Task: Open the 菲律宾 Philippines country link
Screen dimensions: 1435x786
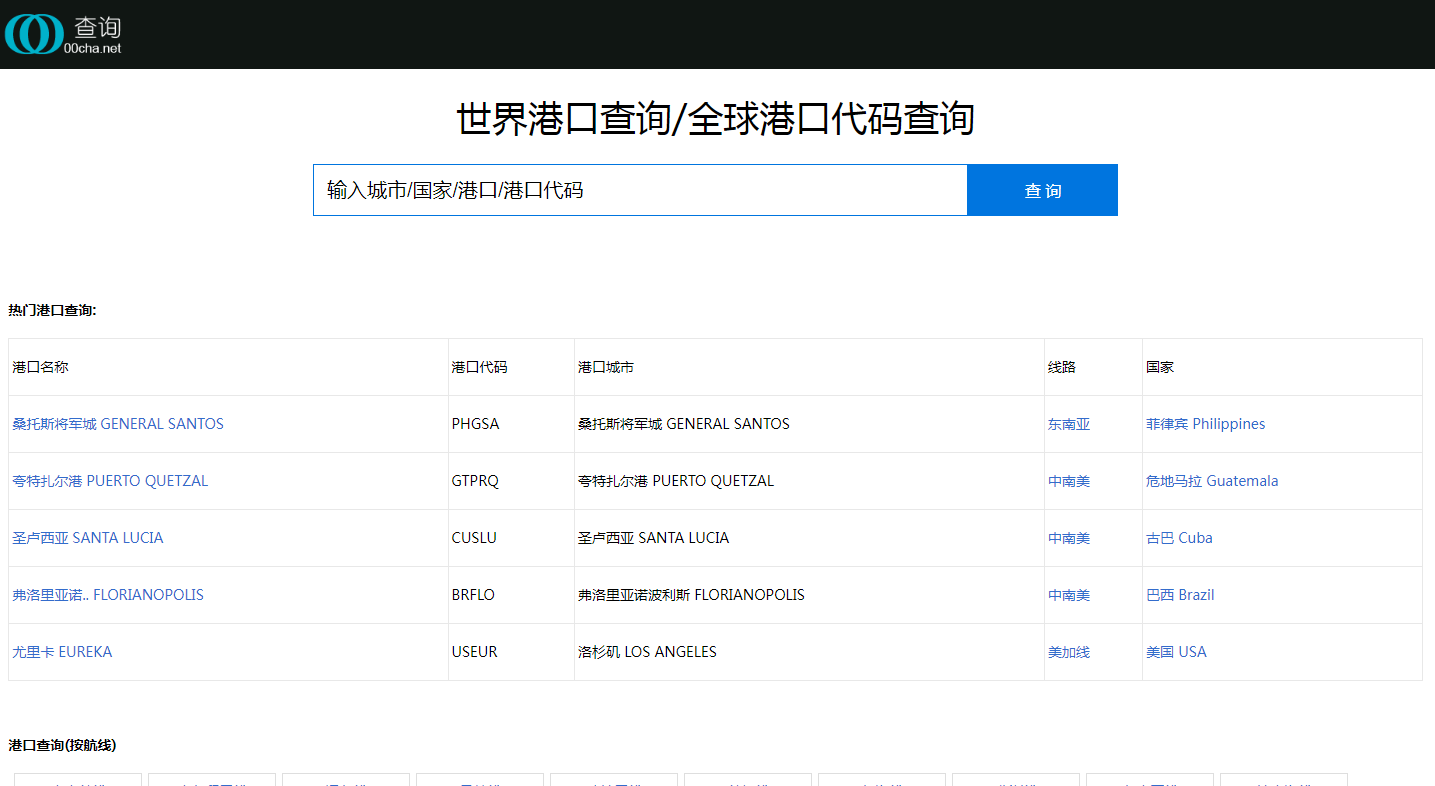Action: (x=1205, y=423)
